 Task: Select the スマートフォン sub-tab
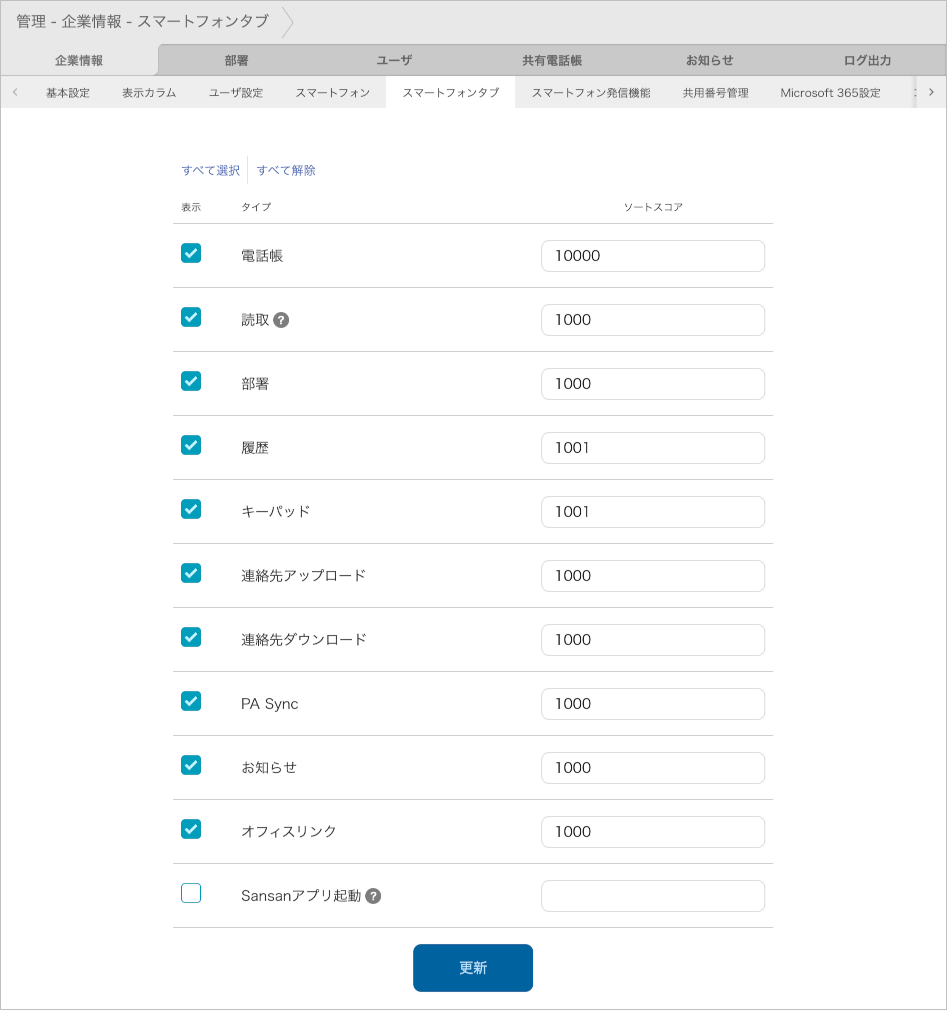(332, 93)
